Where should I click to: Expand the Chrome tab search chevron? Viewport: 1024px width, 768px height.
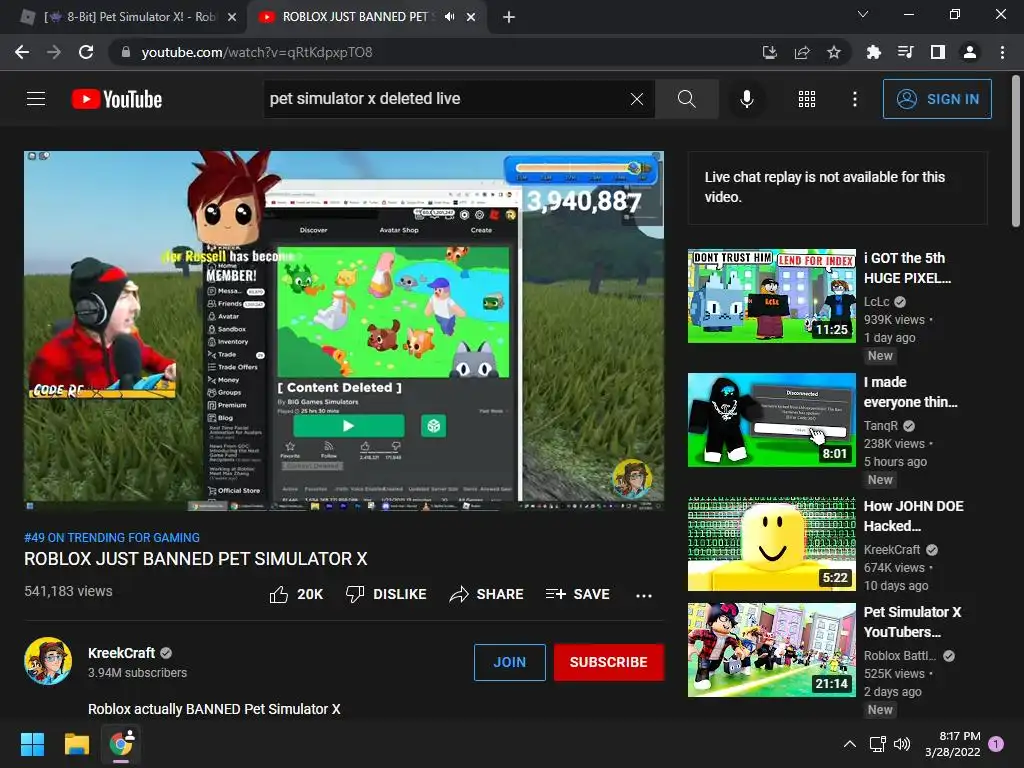[x=863, y=14]
